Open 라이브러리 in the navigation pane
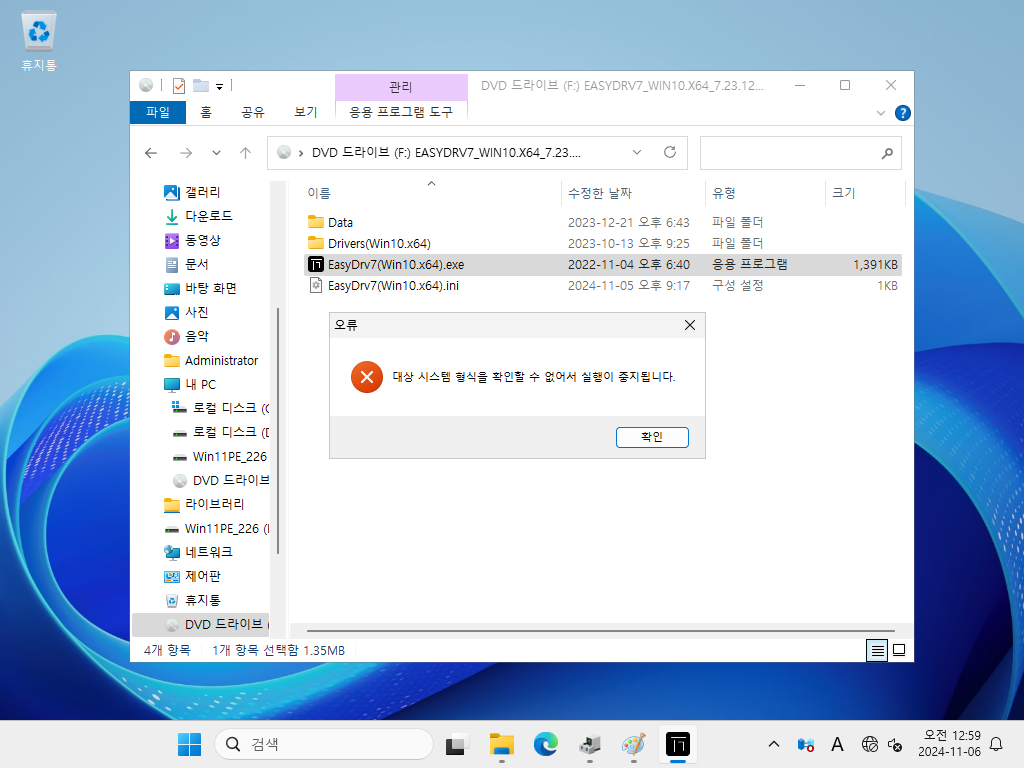This screenshot has width=1024, height=768. tap(204, 504)
